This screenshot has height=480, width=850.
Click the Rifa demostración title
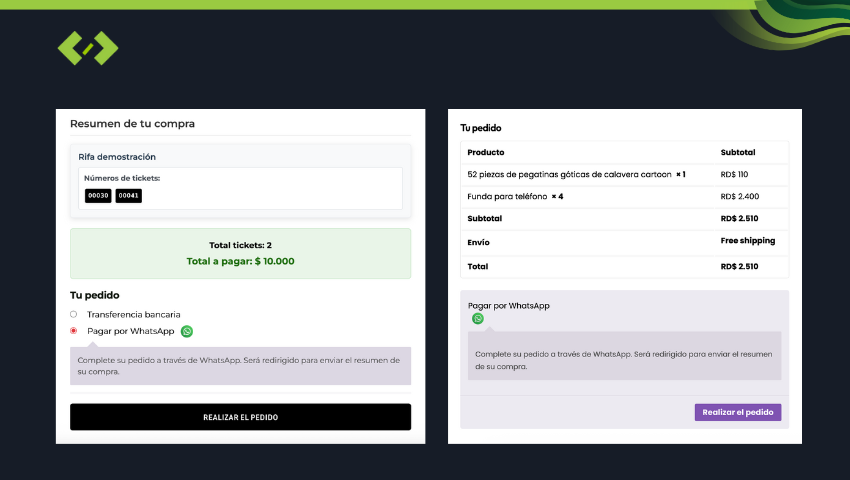click(x=117, y=157)
